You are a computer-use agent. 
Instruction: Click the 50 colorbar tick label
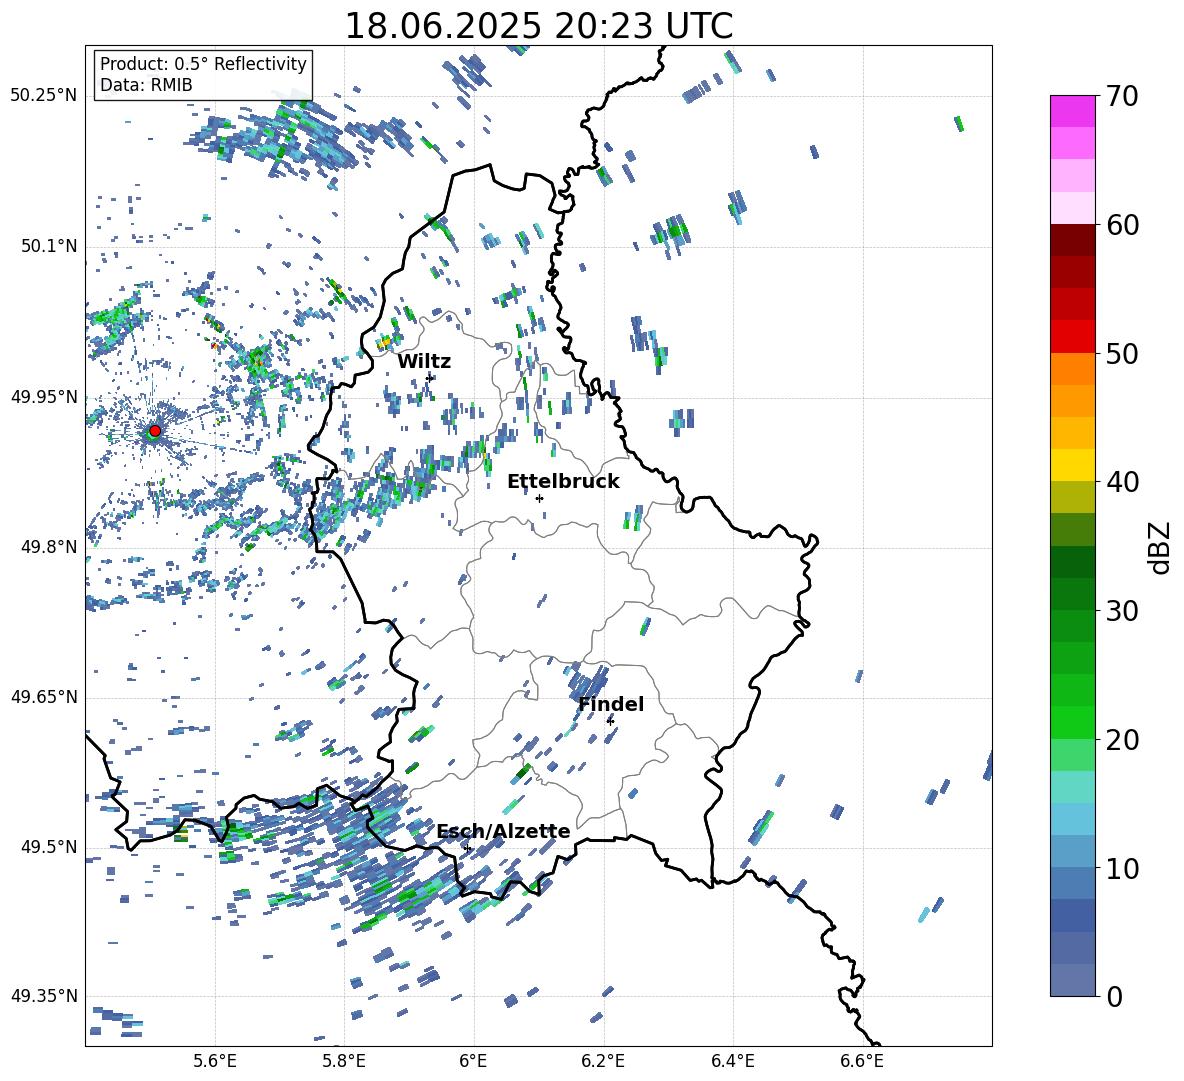pyautogui.click(x=1122, y=353)
